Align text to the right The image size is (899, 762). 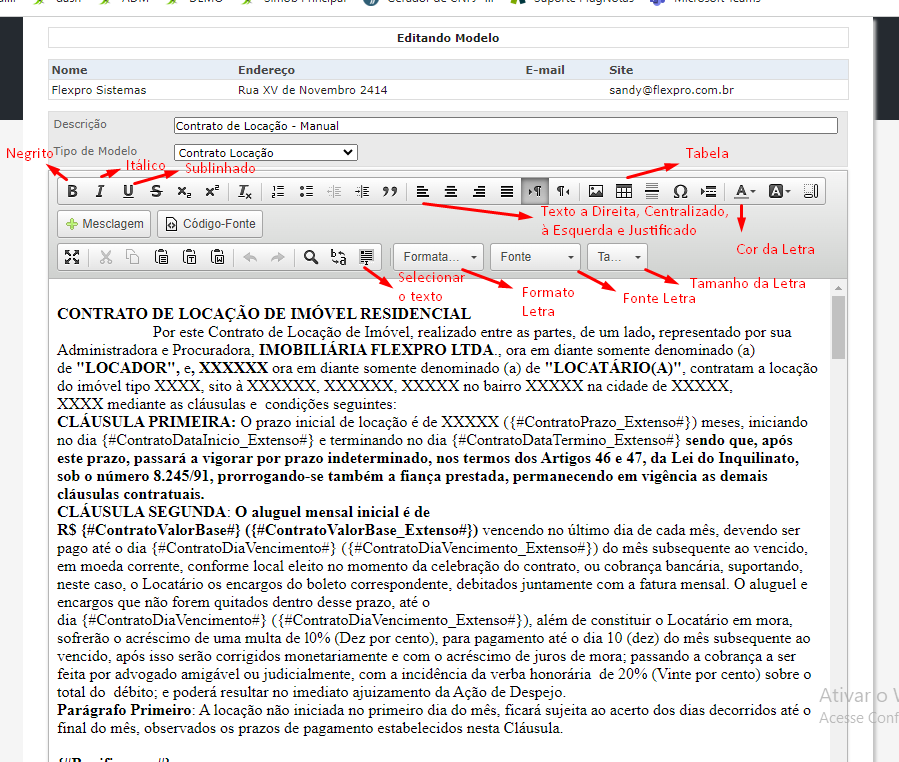pos(479,192)
